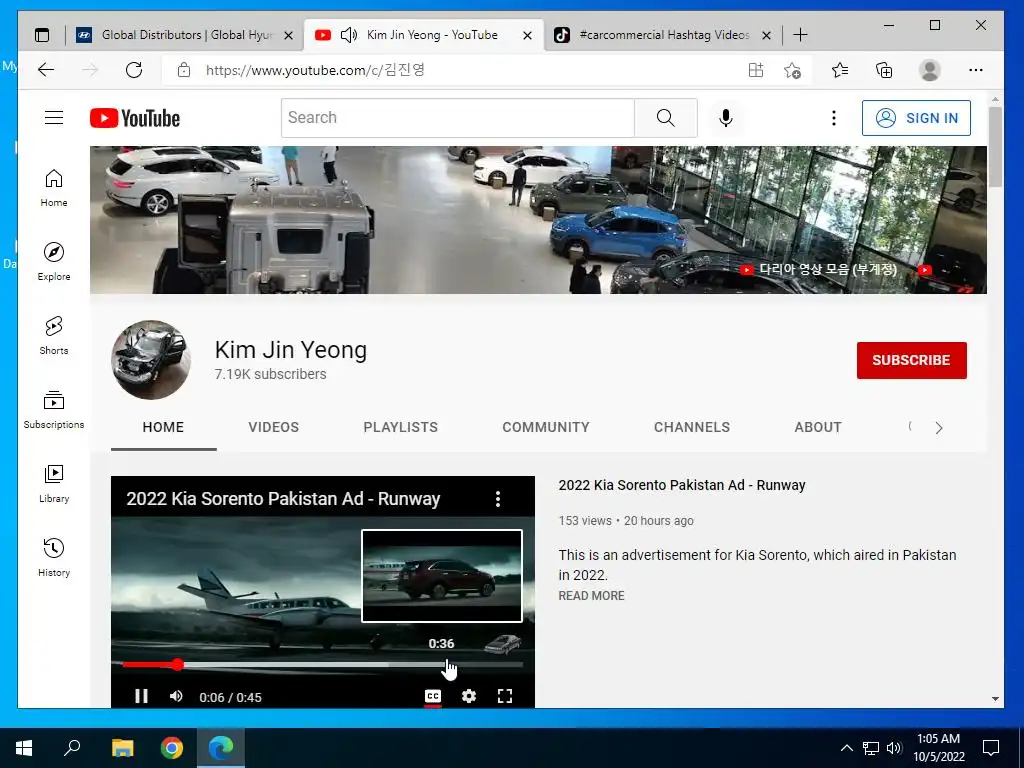Mute tab via speaker icon
Viewport: 1024px width, 768px height.
click(349, 35)
